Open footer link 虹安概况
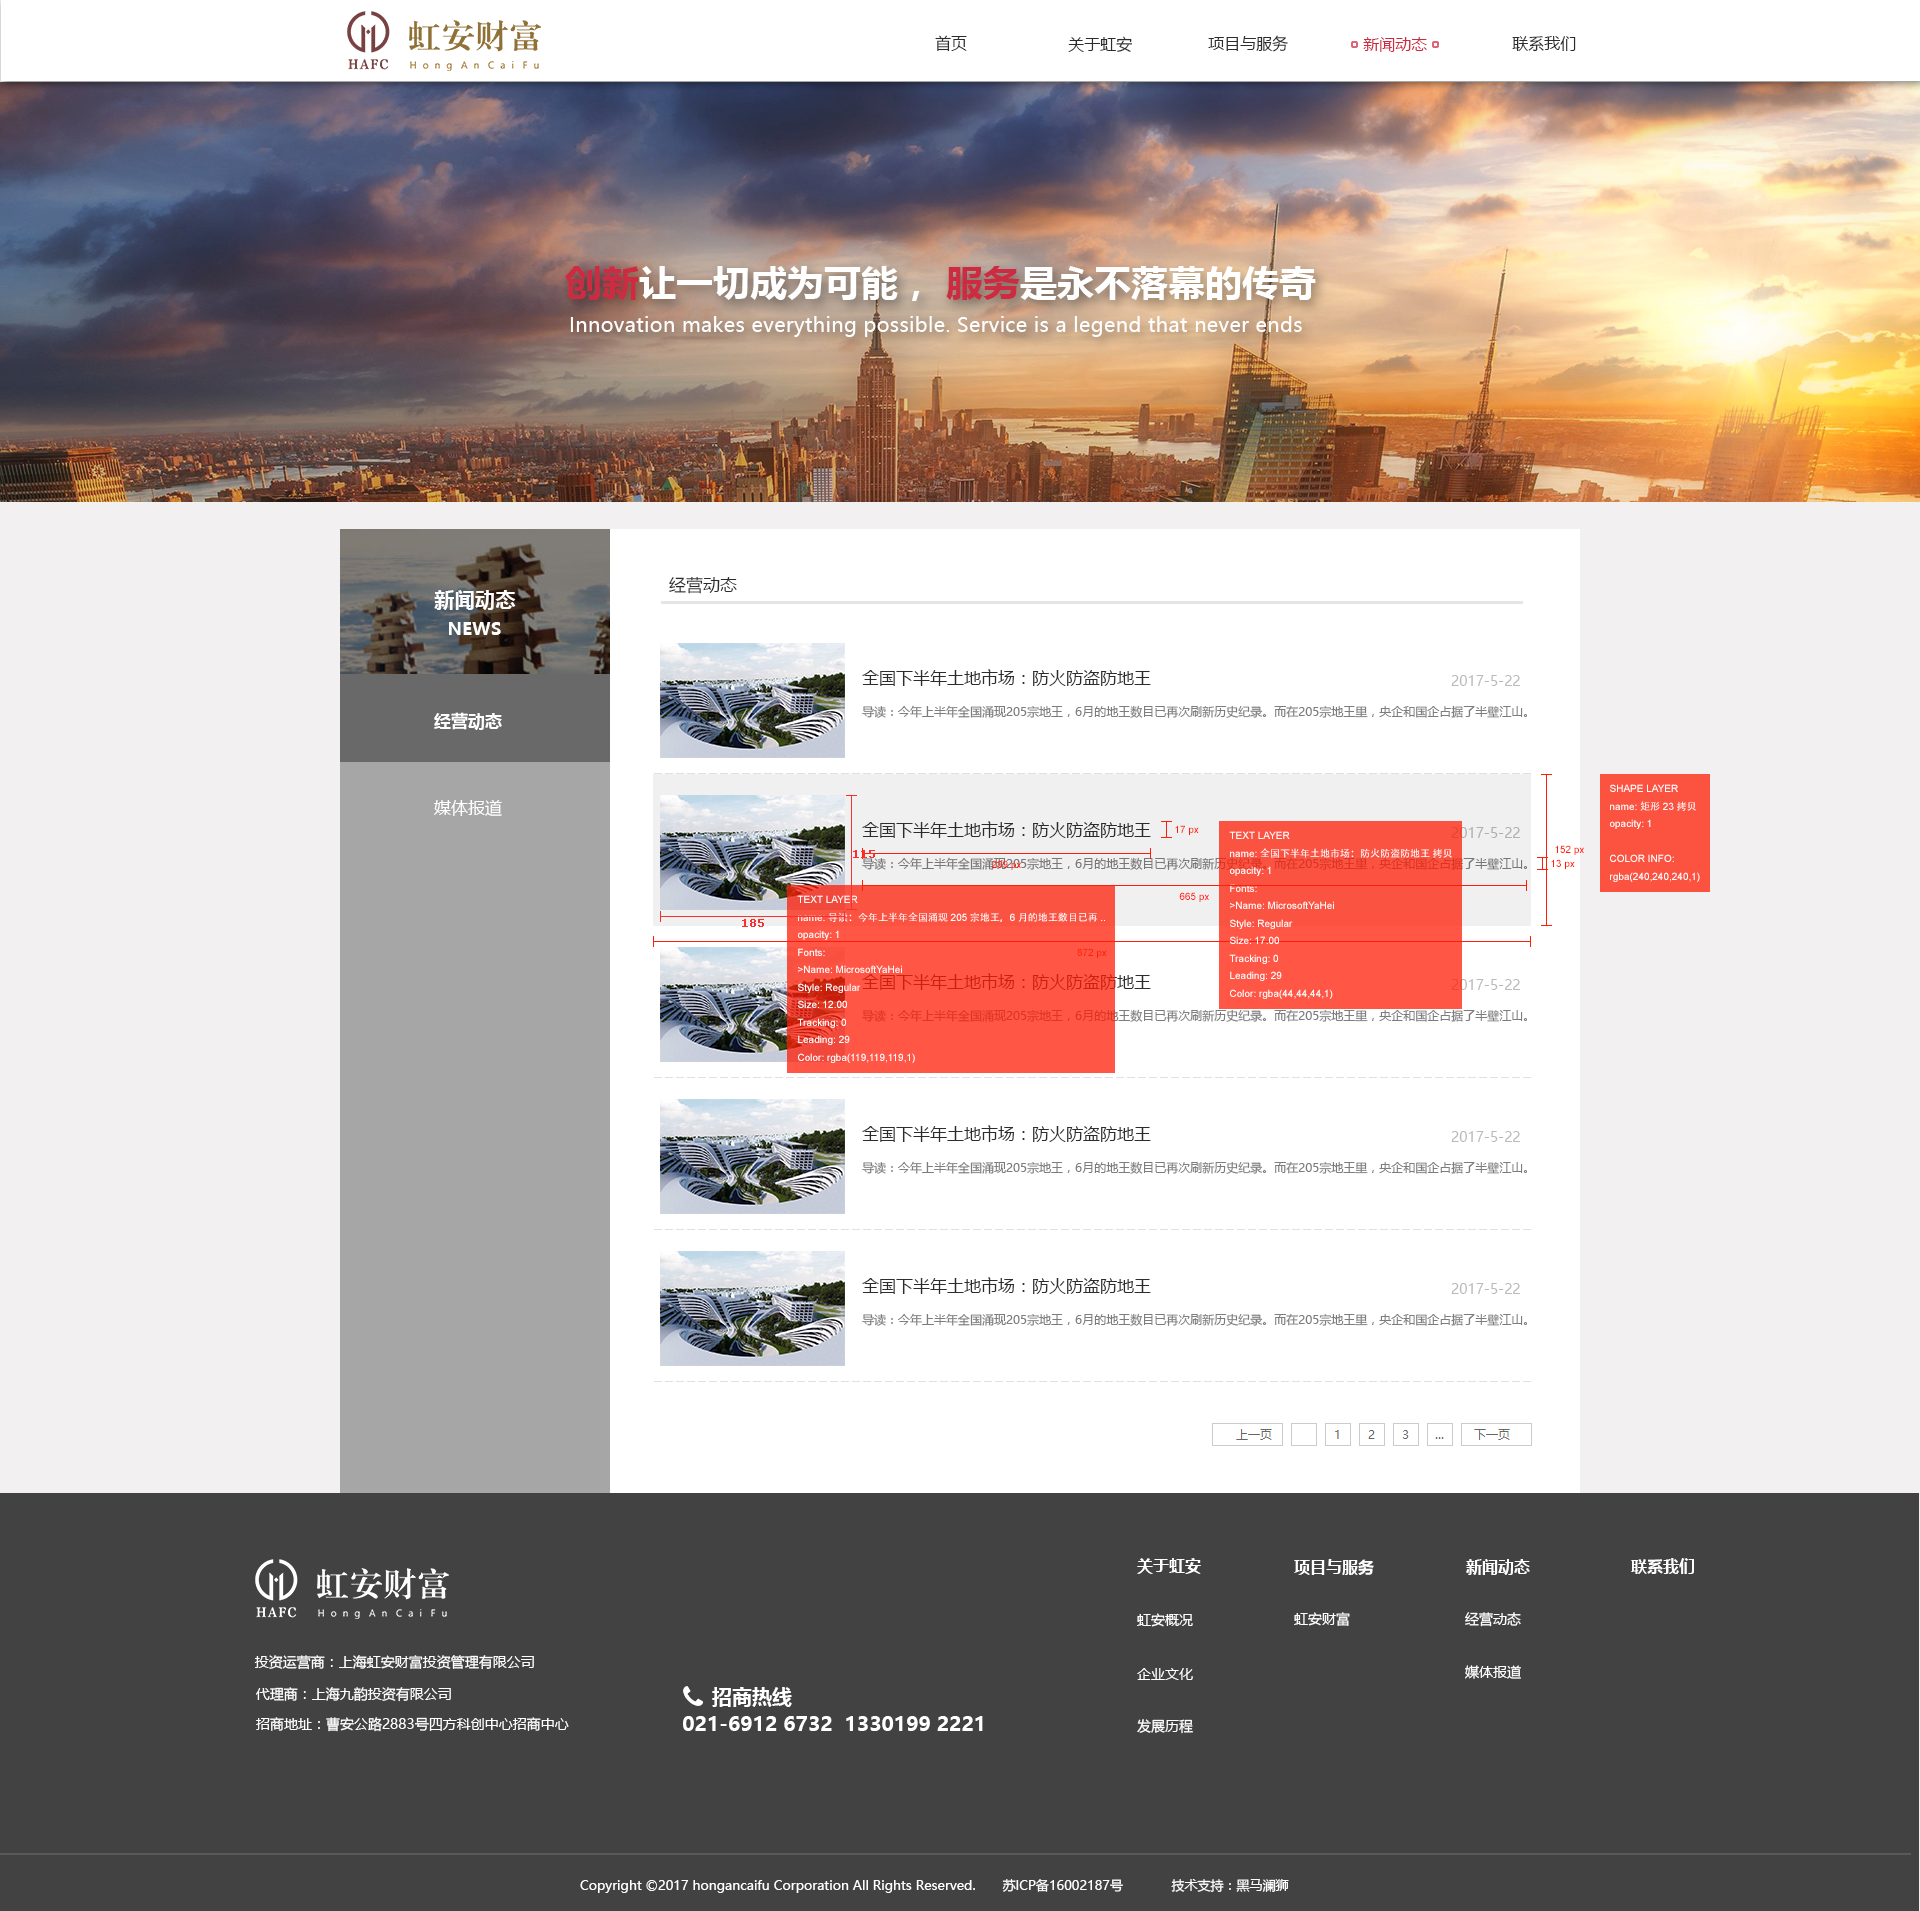The width and height of the screenshot is (1920, 1911). [1164, 1620]
